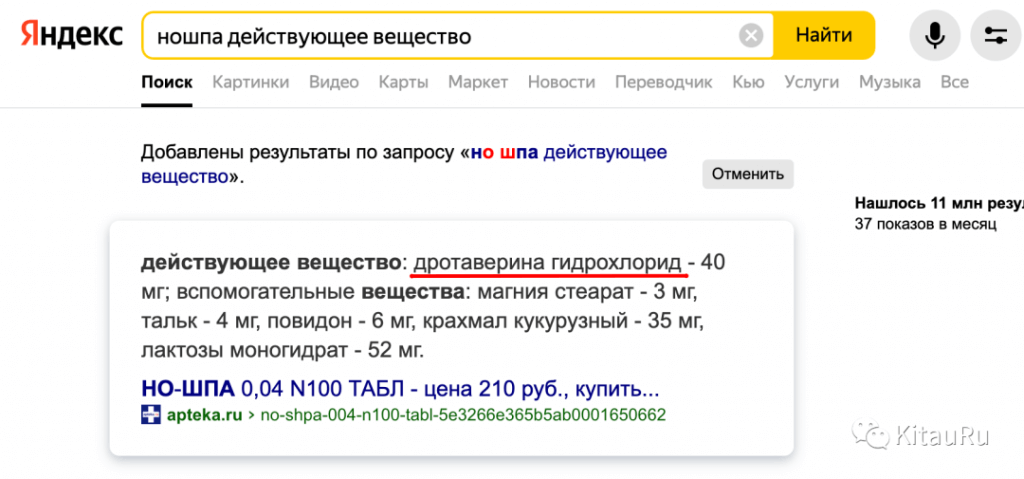Switch to the Переводчик tab

[664, 82]
